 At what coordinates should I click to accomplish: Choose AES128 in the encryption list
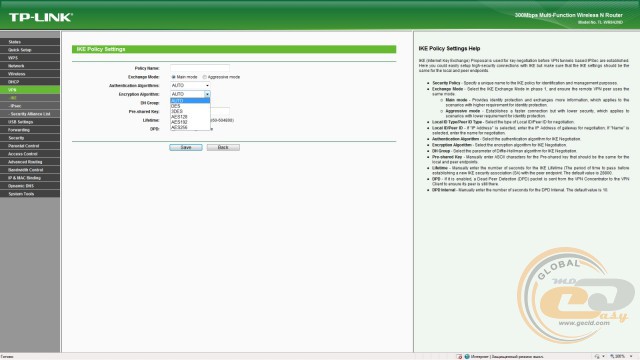tap(190, 117)
